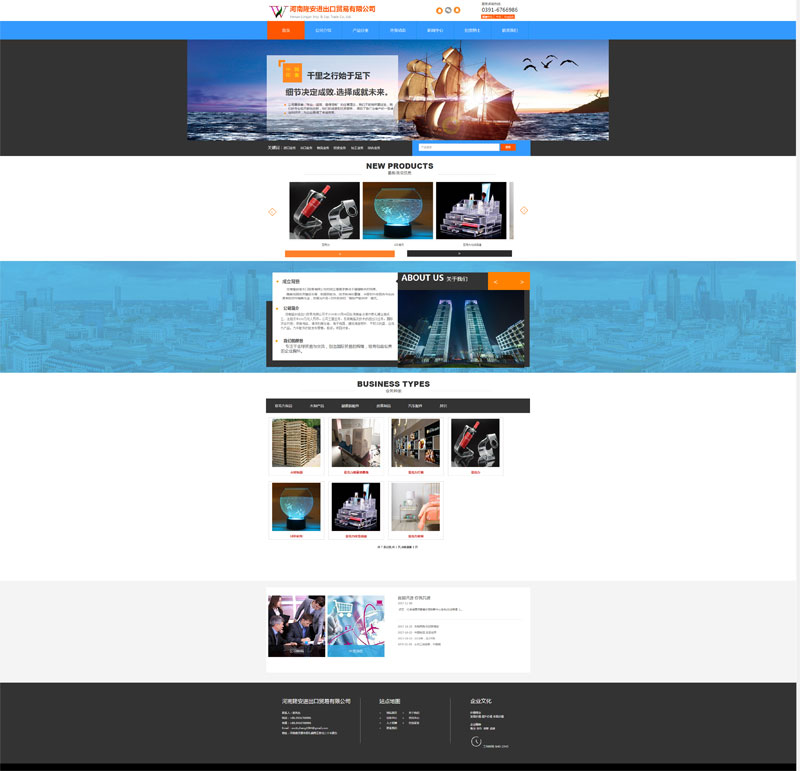
Task: Click the right arrow of New Products carousel
Action: click(524, 211)
